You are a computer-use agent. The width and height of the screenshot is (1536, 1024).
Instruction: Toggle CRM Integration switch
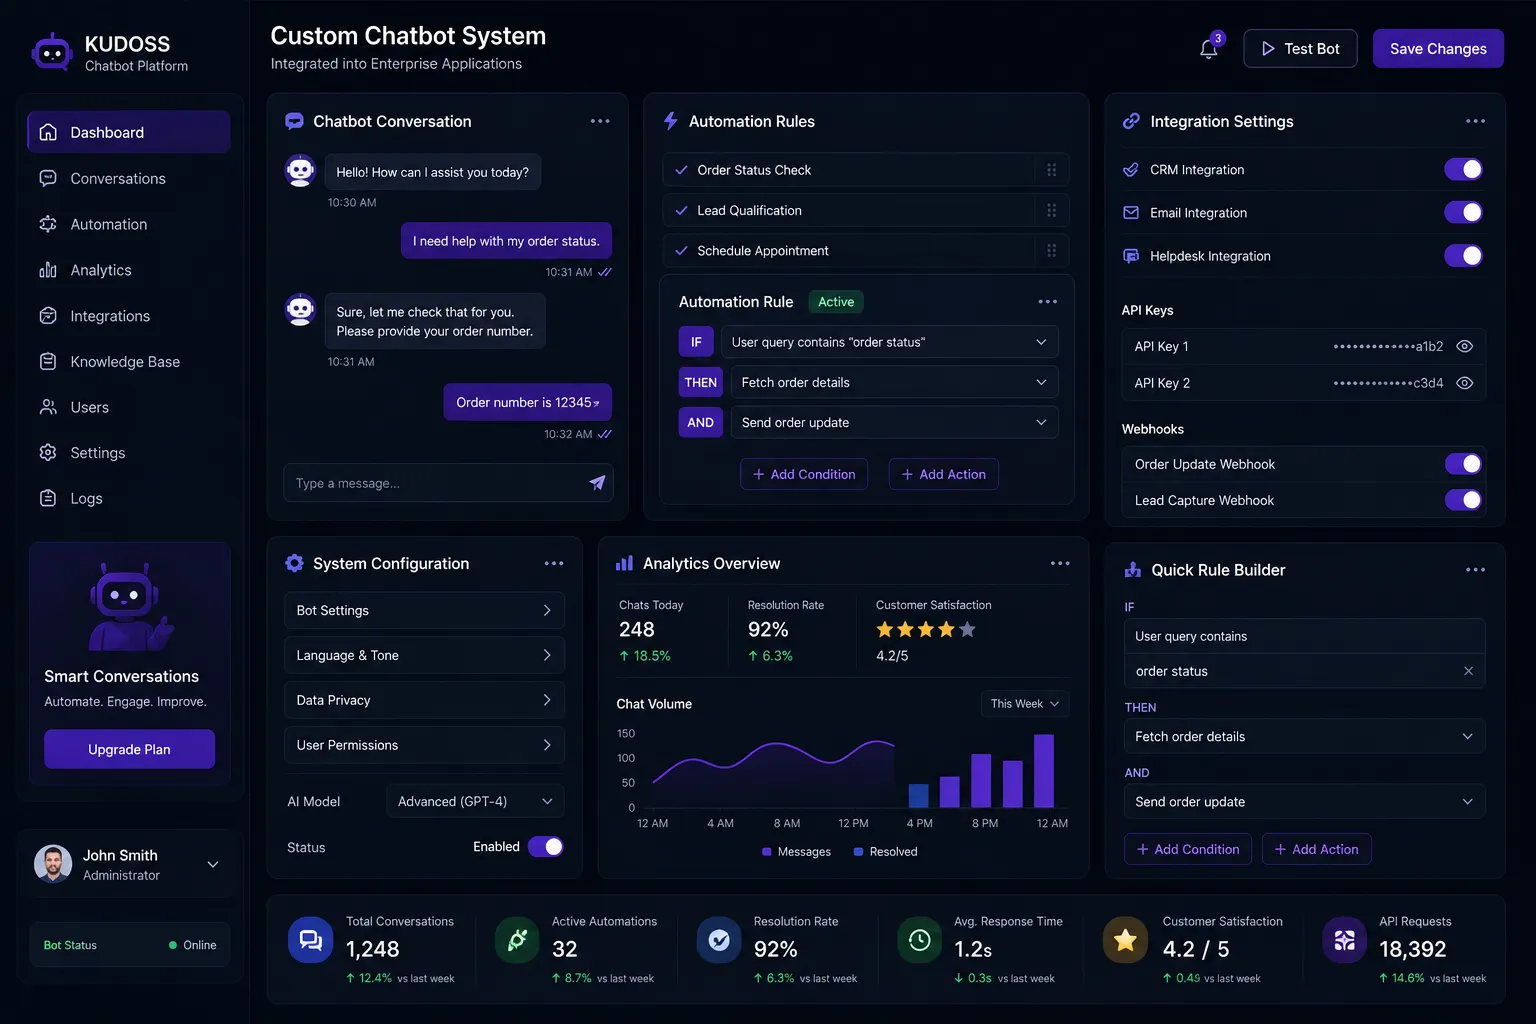coord(1463,170)
